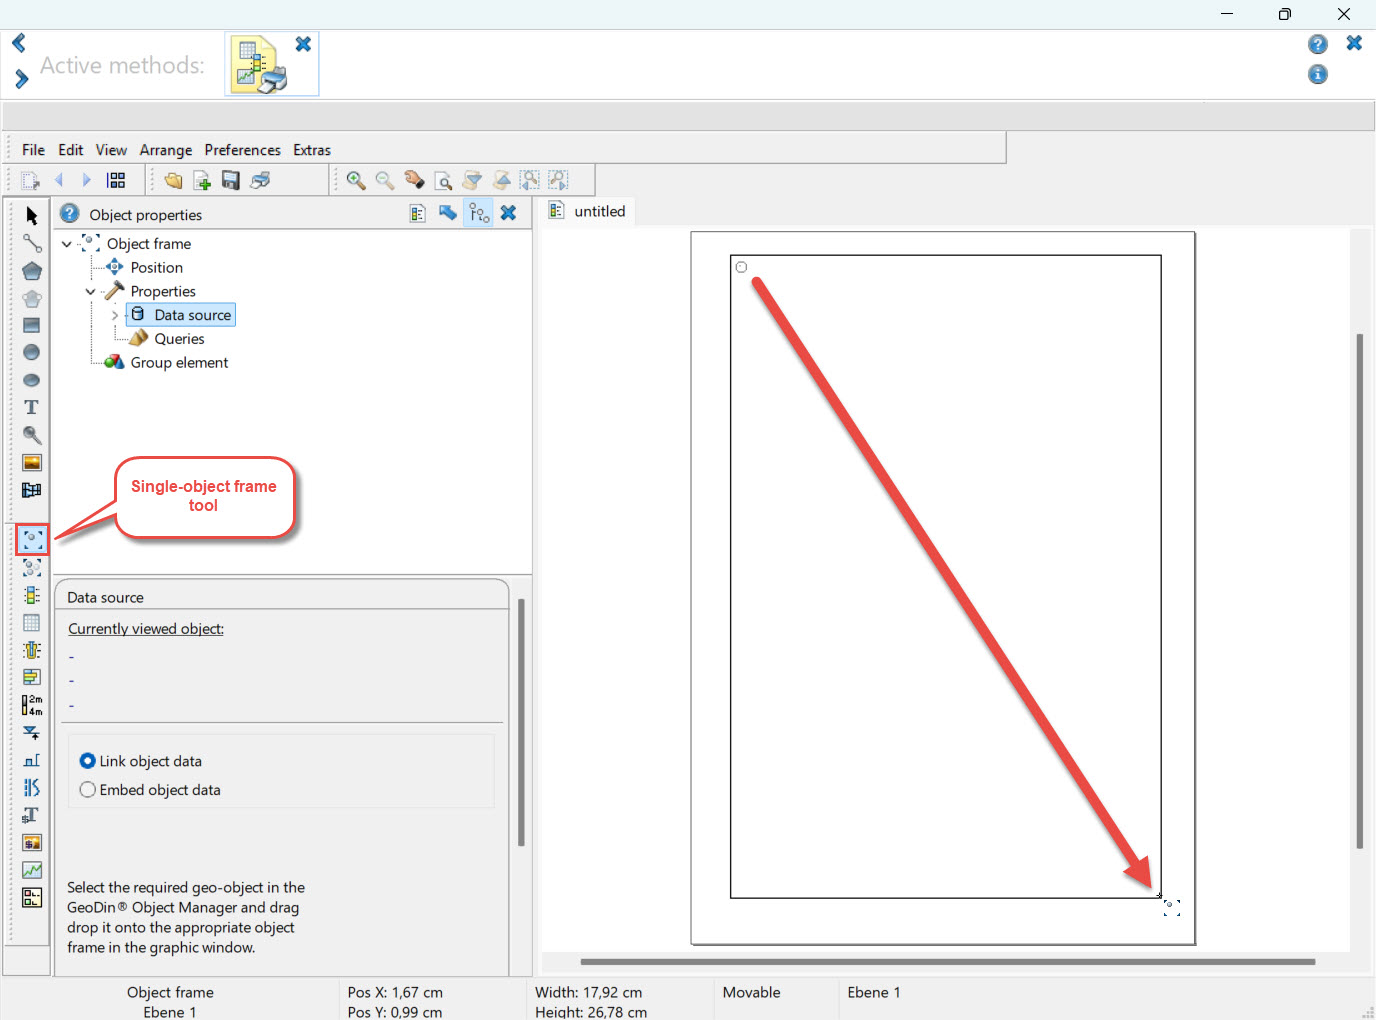Viewport: 1376px width, 1020px height.
Task: Click the open folder icon
Action: (173, 180)
